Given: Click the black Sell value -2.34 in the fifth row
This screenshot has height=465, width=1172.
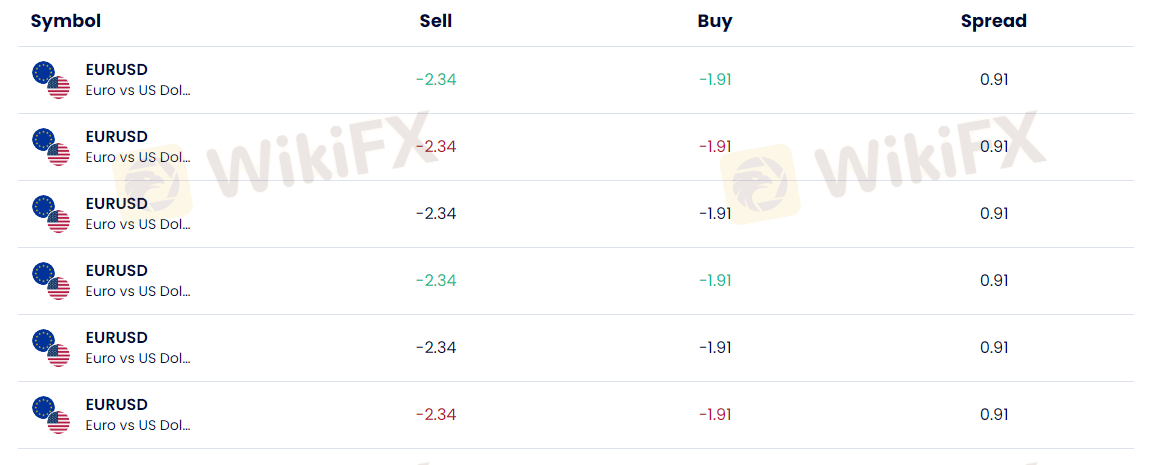Looking at the screenshot, I should tap(436, 348).
